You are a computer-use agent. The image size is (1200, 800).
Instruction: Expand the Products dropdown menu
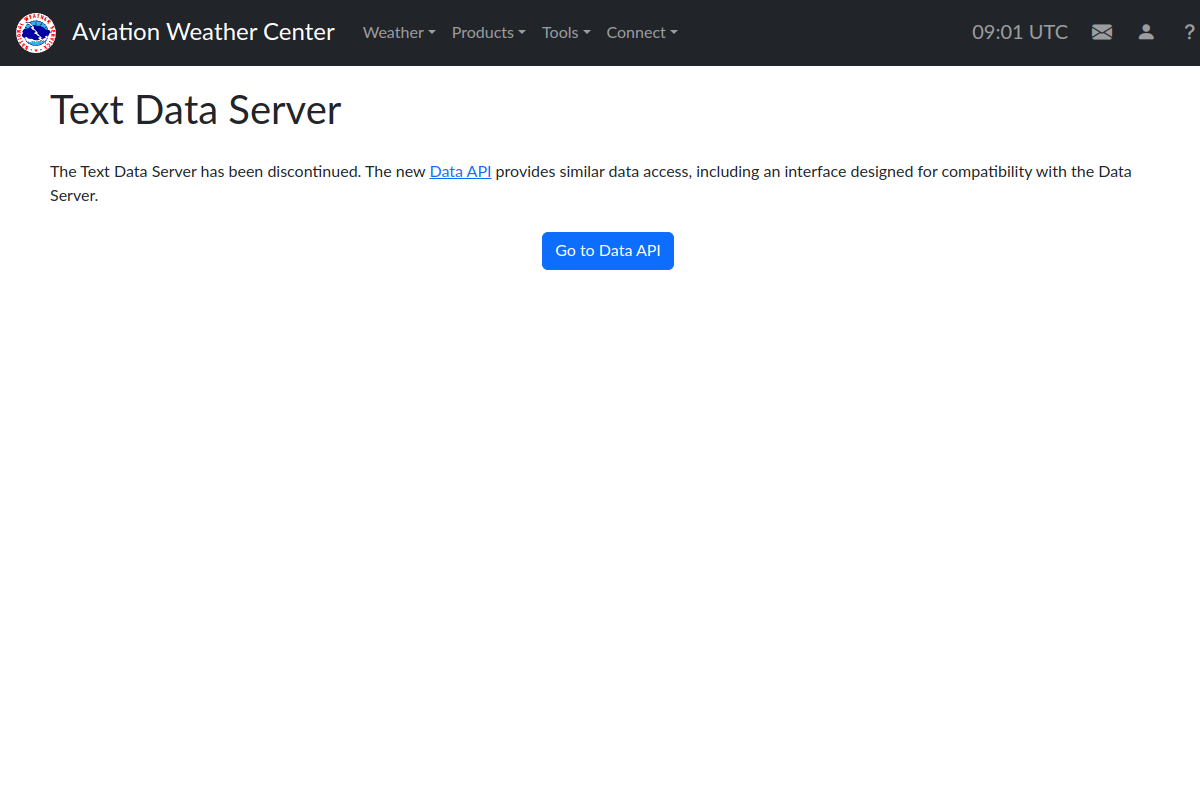point(488,32)
